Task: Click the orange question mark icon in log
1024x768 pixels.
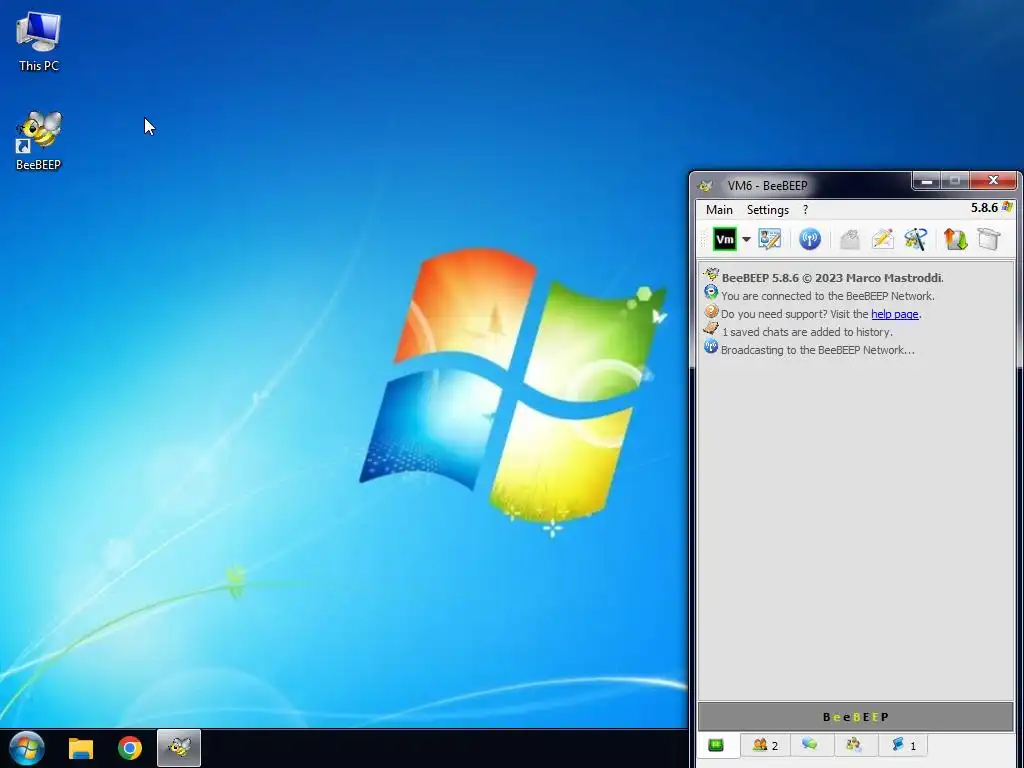Action: click(x=711, y=312)
